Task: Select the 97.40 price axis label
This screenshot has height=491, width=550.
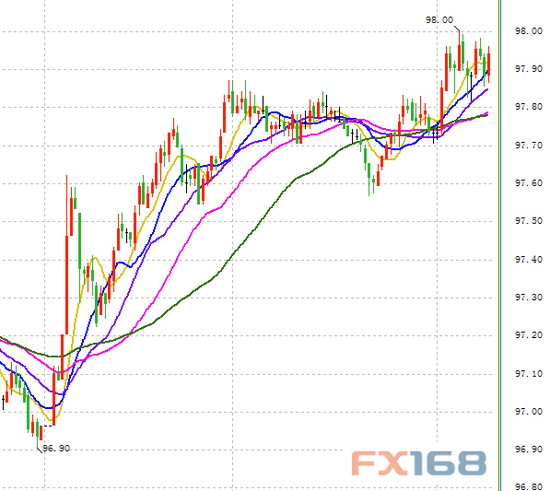Action: [528, 259]
